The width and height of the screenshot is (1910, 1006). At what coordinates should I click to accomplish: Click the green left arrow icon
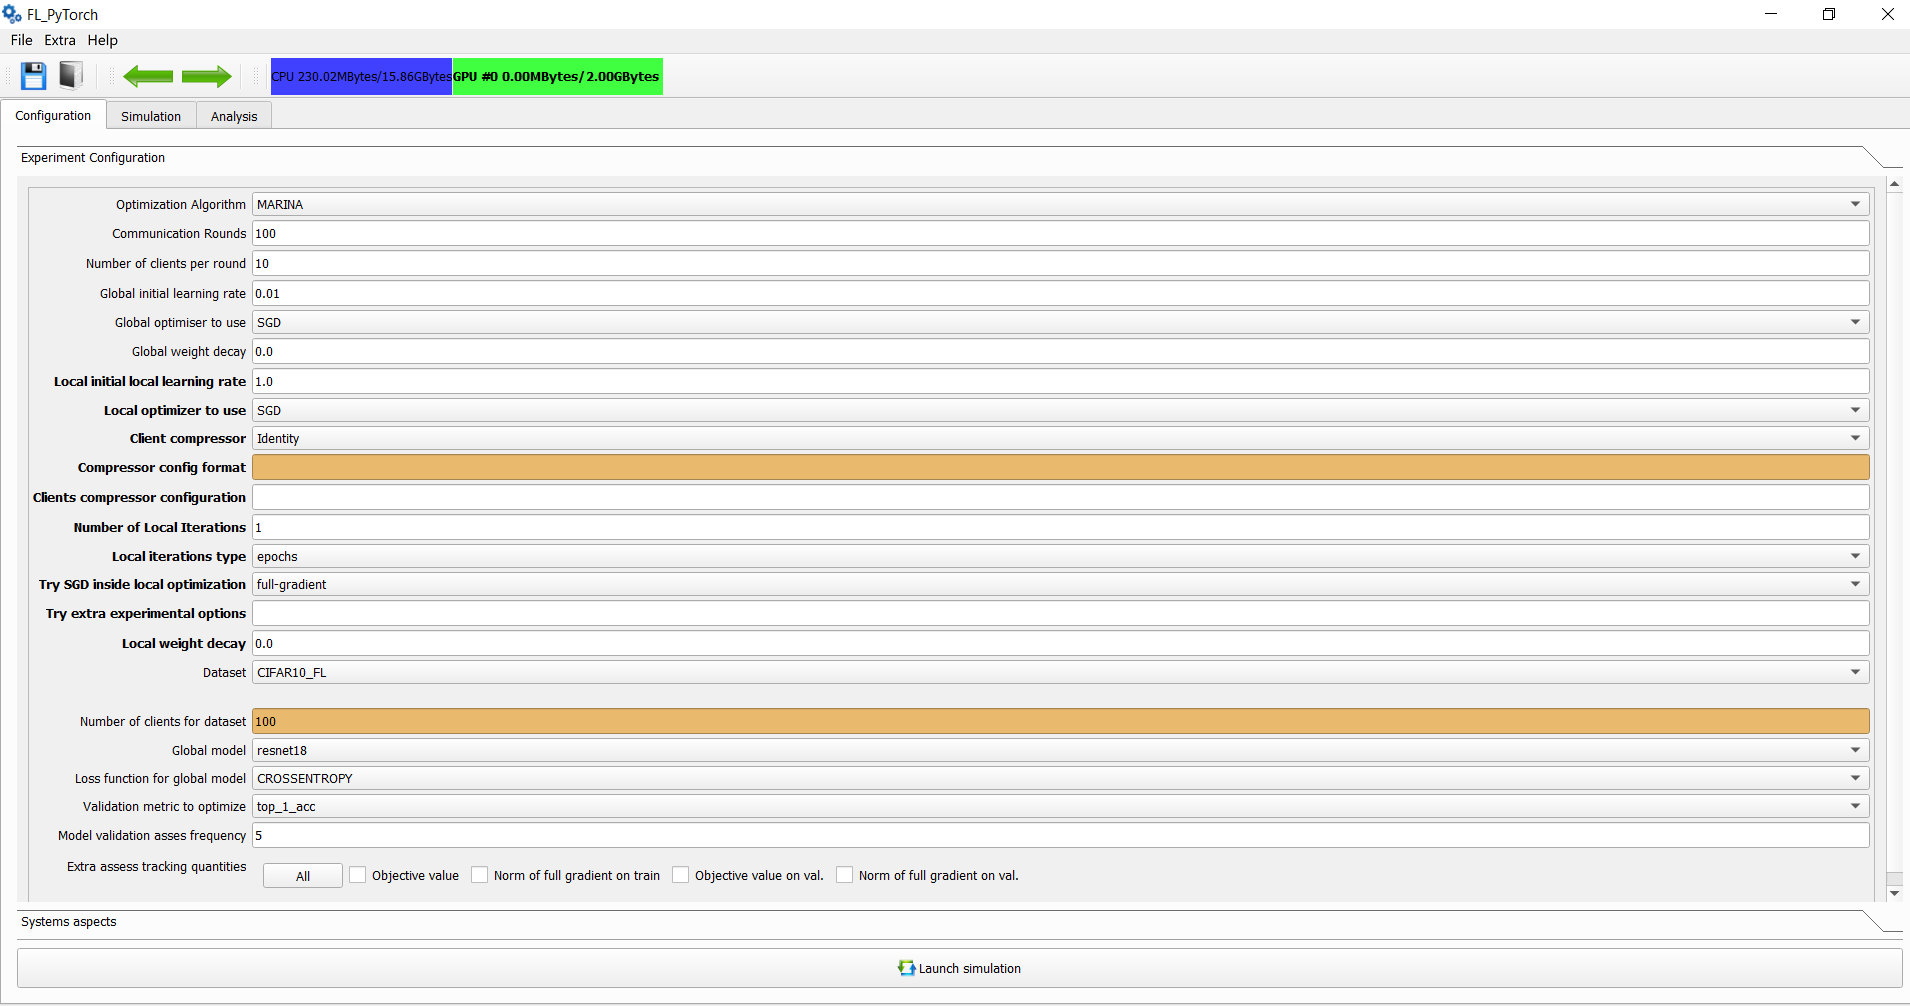click(x=148, y=76)
